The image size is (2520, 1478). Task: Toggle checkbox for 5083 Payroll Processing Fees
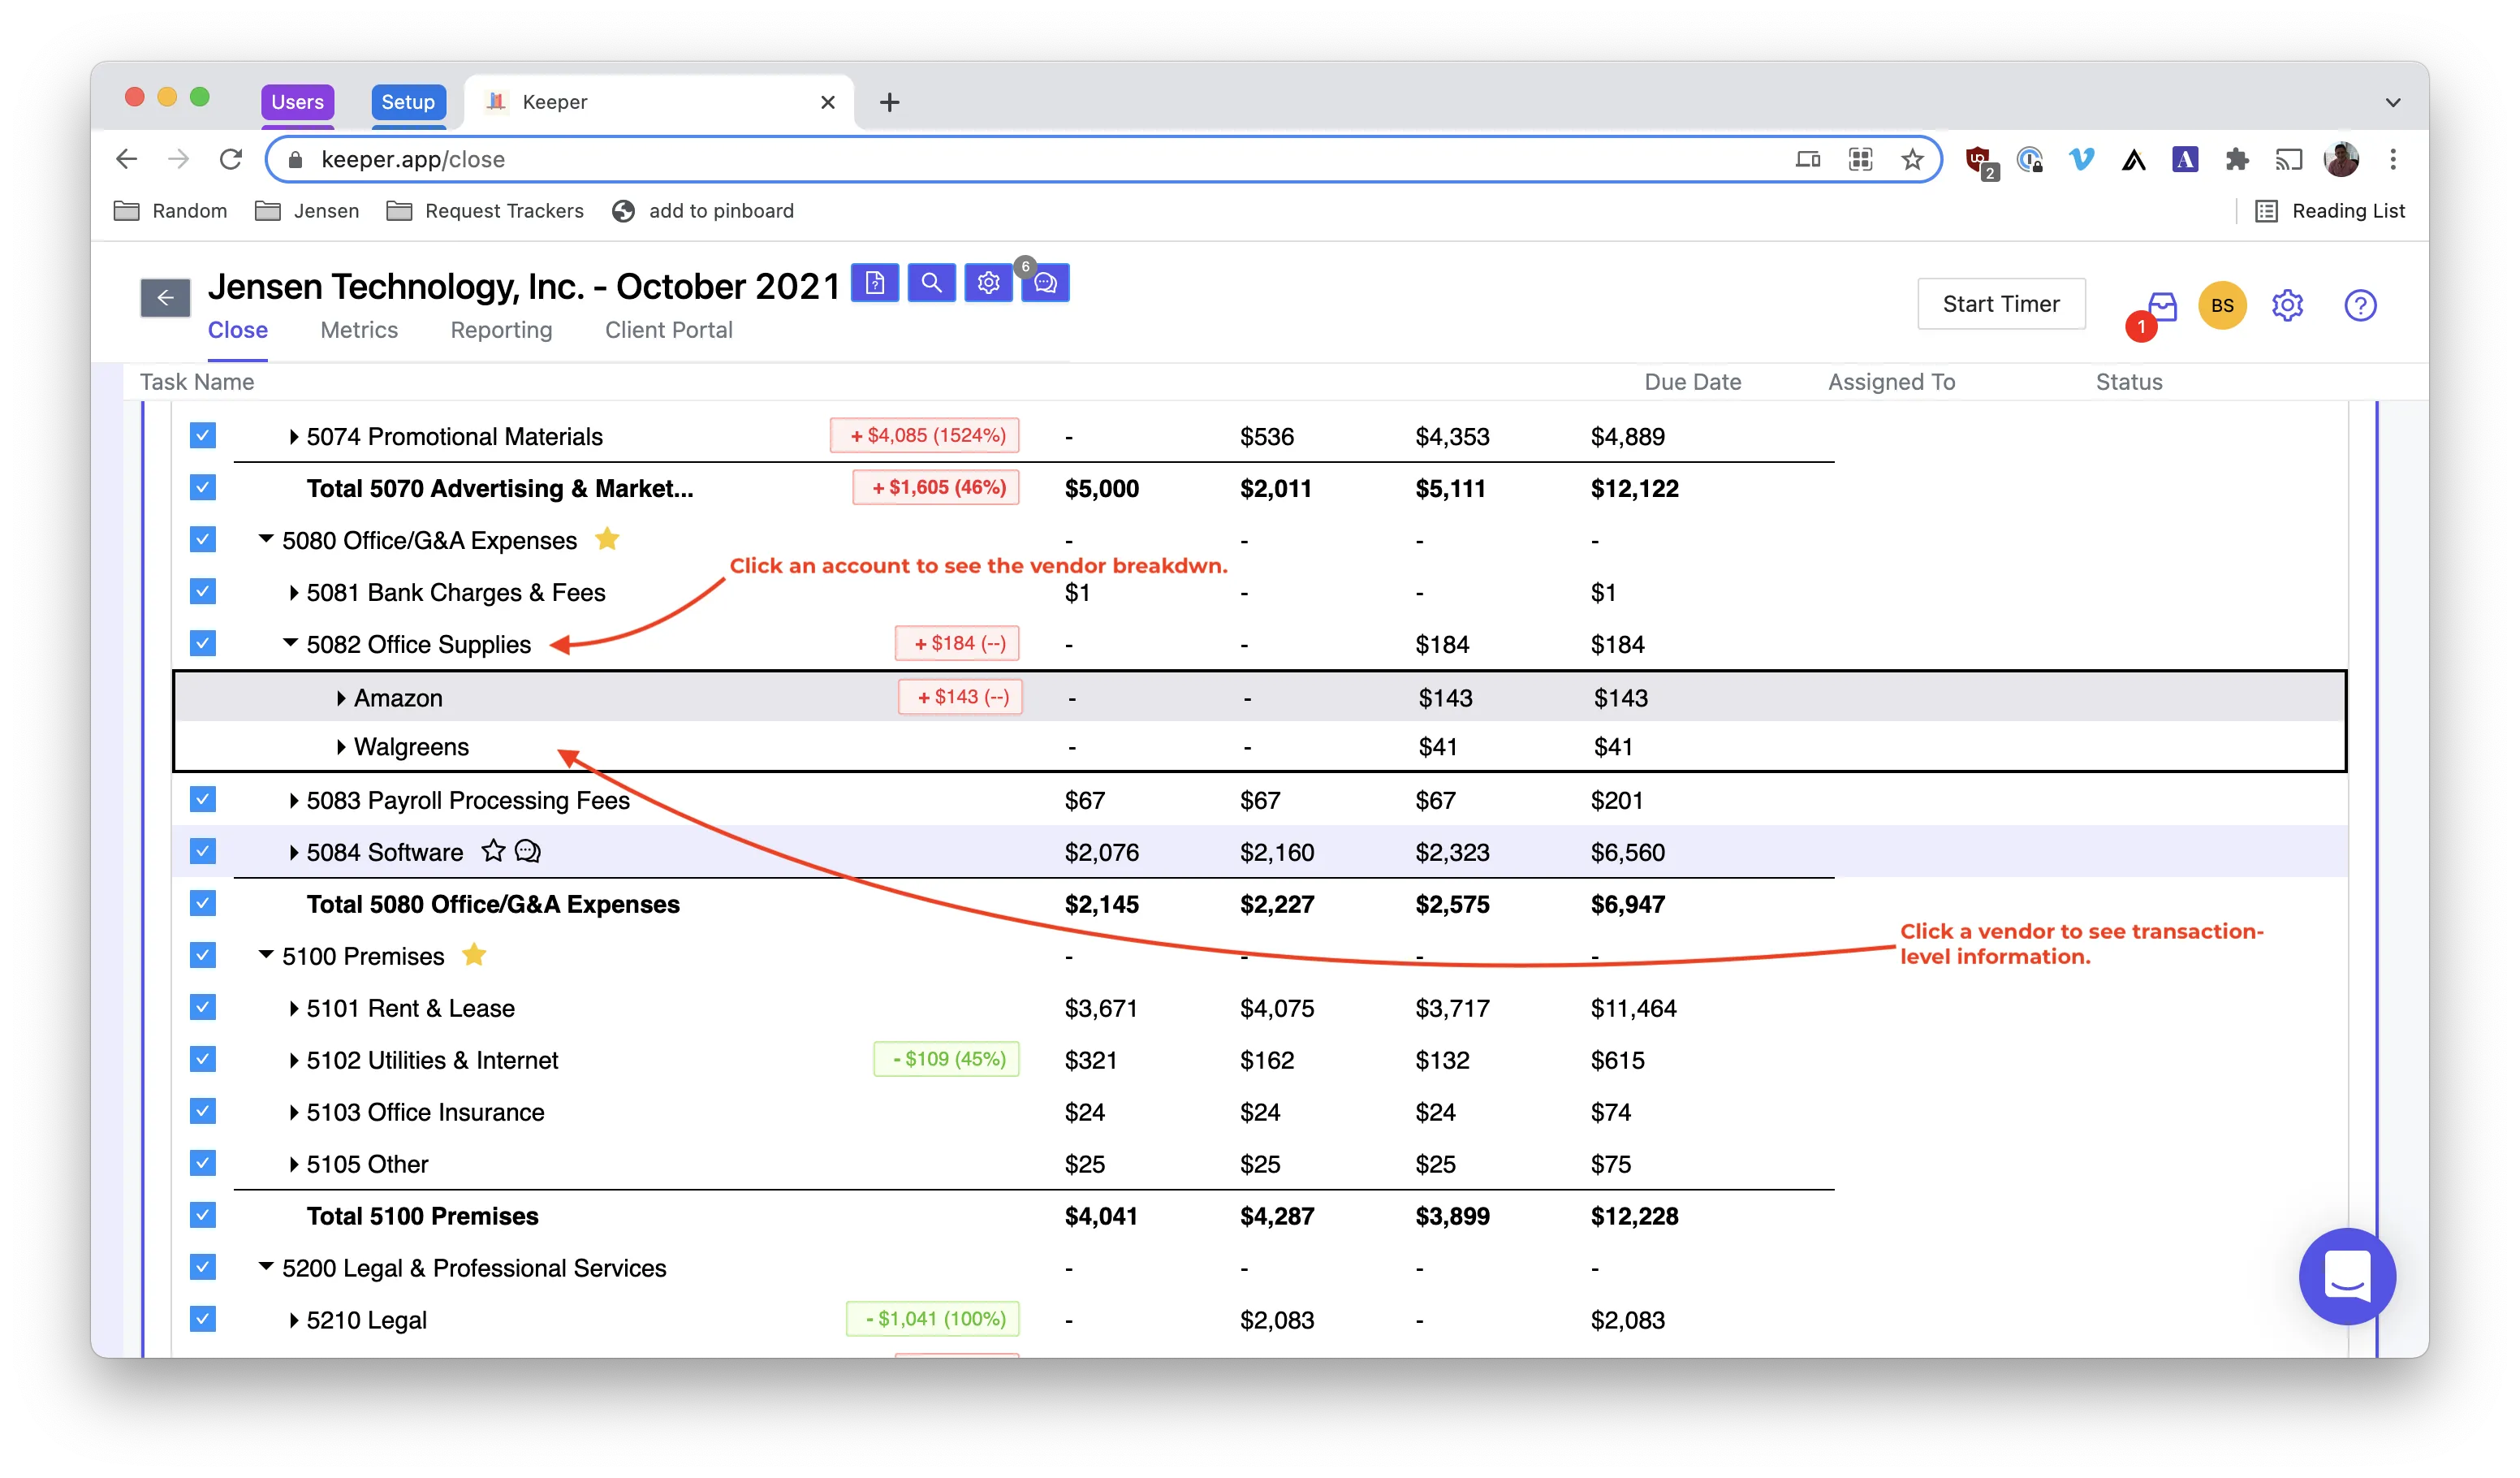[203, 800]
